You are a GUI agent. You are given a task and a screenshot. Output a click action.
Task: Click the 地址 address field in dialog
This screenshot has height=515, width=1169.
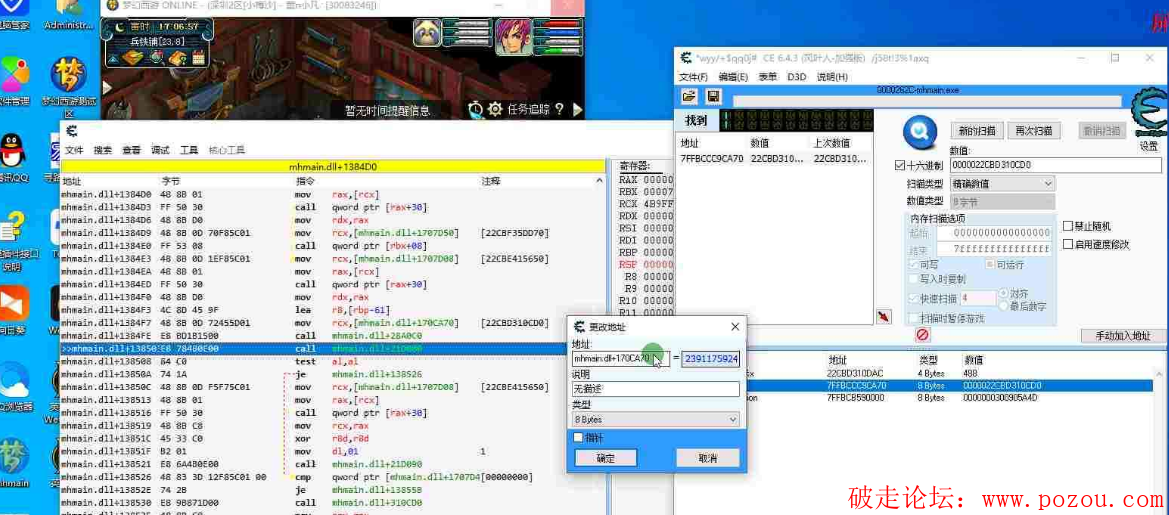pyautogui.click(x=620, y=358)
